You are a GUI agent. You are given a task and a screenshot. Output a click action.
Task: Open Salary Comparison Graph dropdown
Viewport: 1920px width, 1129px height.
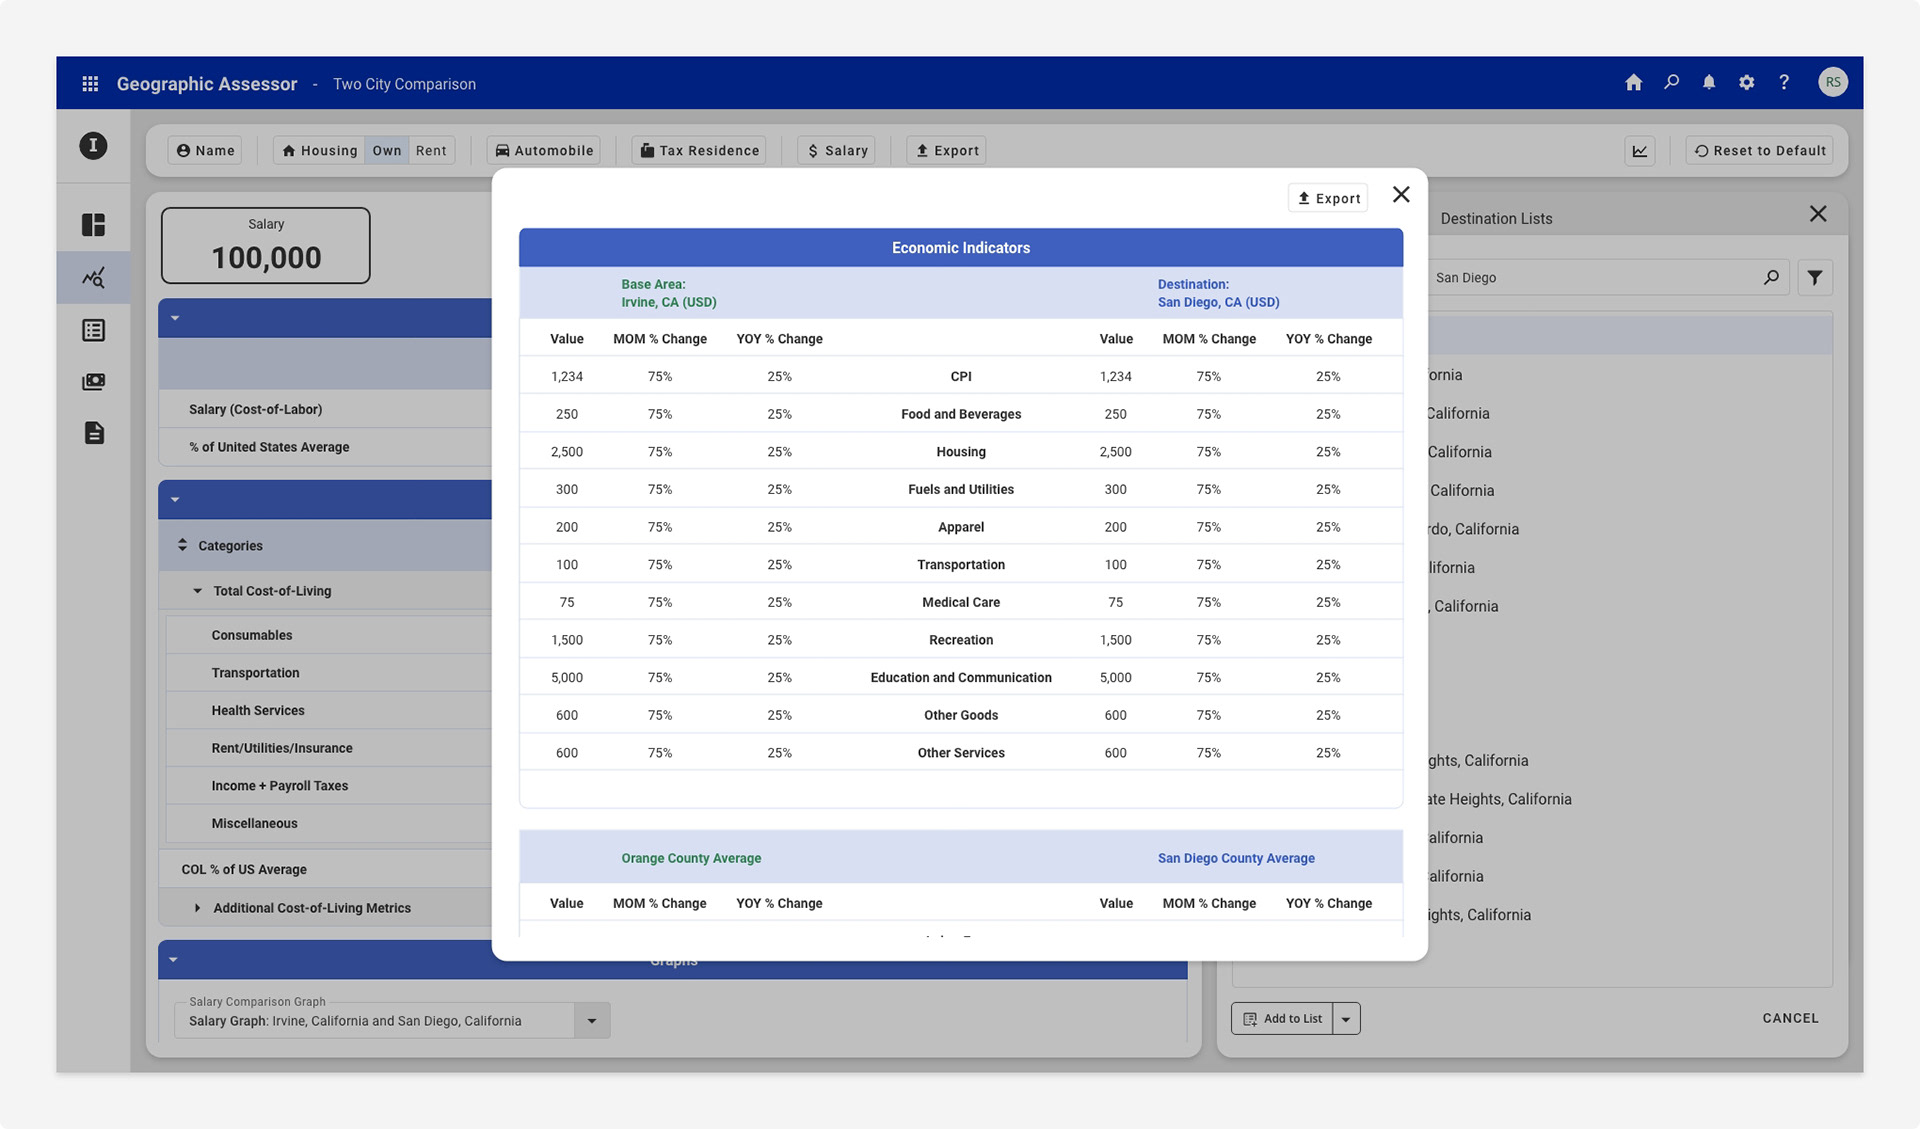point(591,1021)
